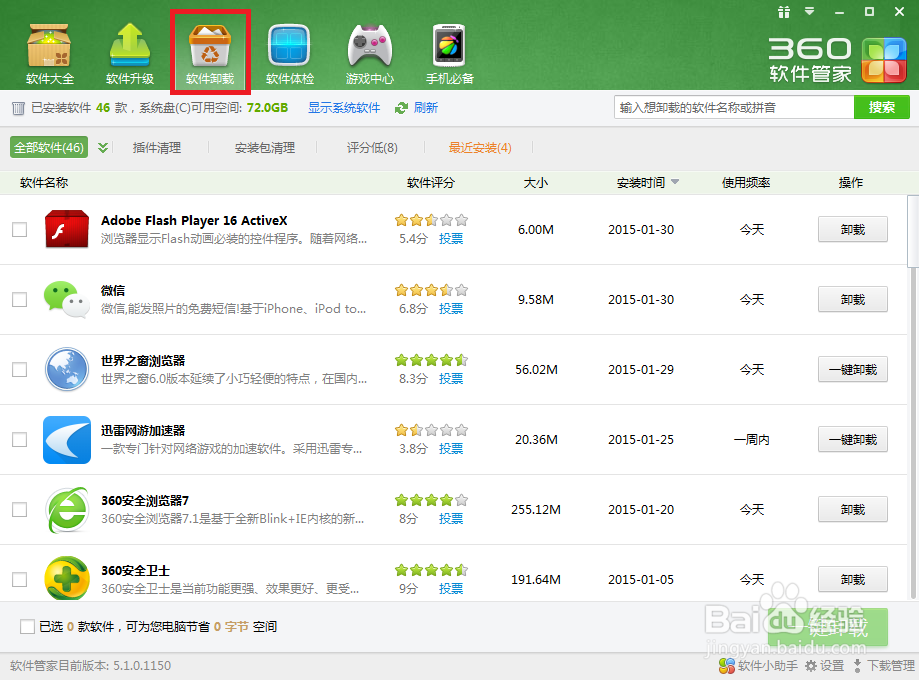Click 投票 vote link for Adobe Flash Player
Viewport: 919px width, 680px height.
[451, 239]
